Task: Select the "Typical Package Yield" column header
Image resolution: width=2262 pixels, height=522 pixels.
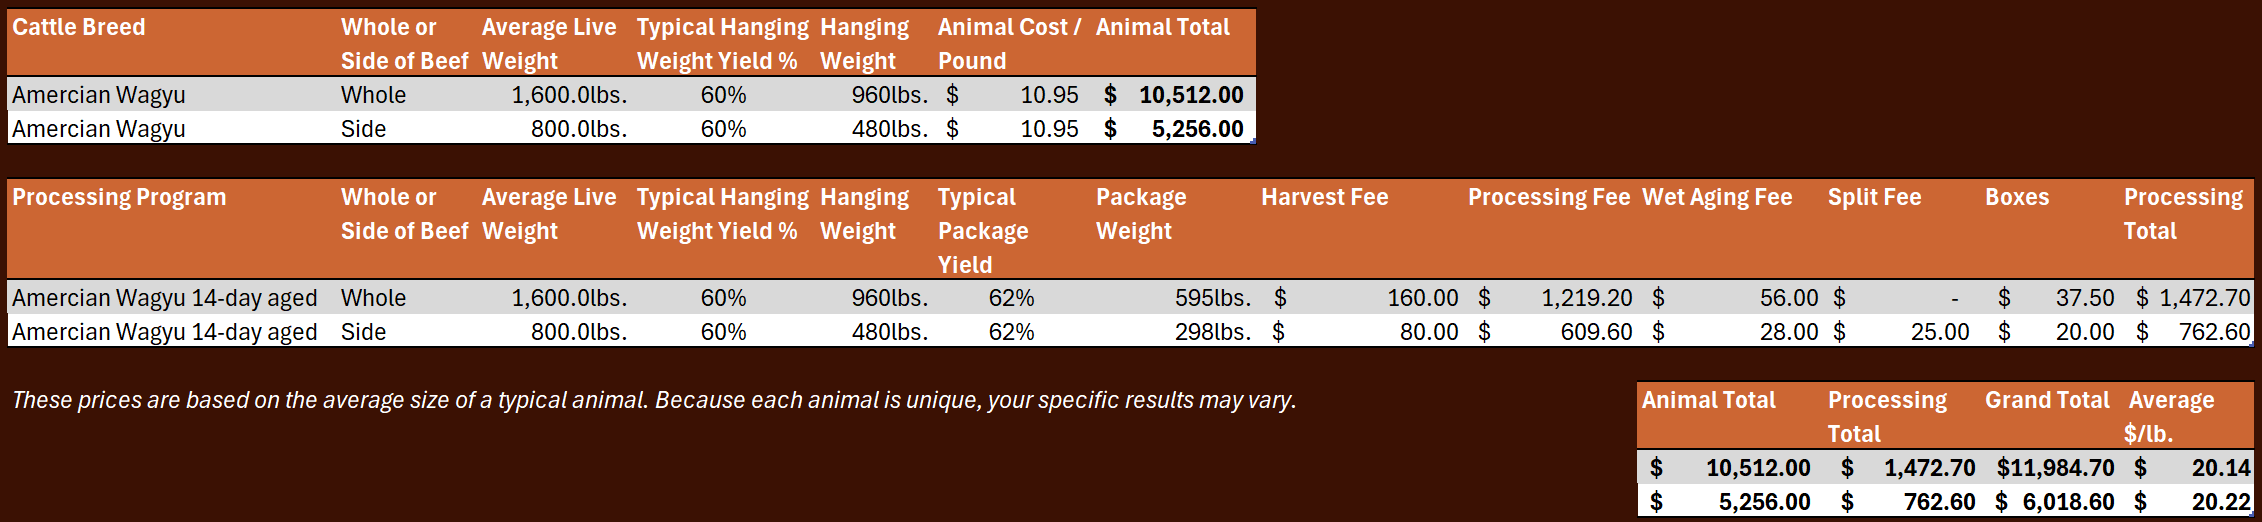Action: pos(983,231)
